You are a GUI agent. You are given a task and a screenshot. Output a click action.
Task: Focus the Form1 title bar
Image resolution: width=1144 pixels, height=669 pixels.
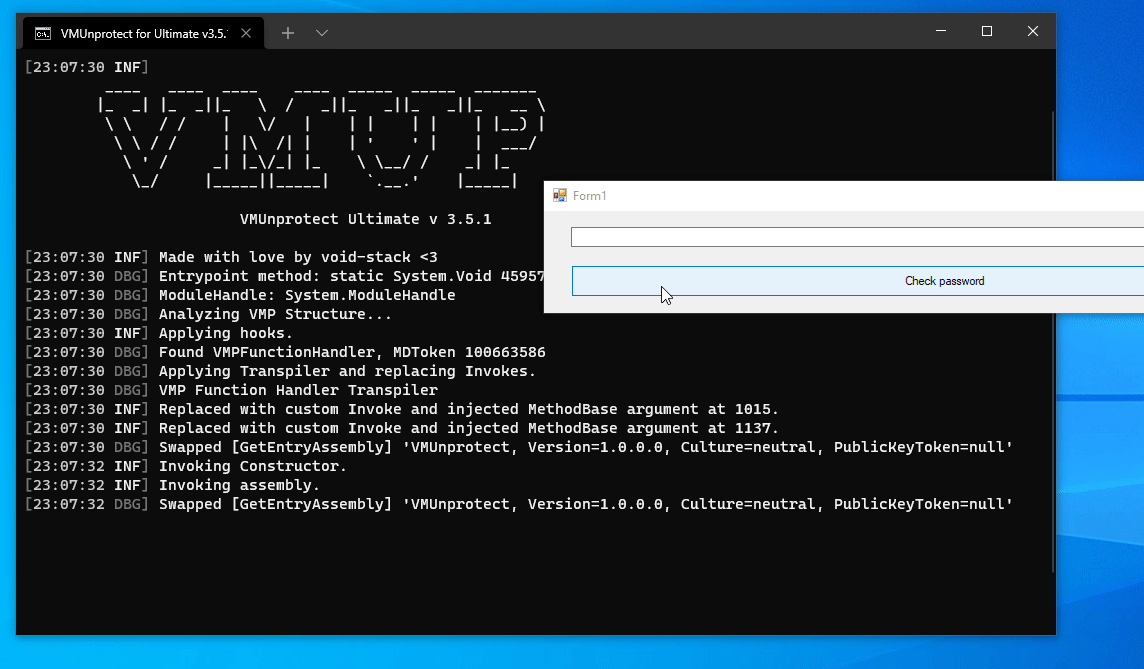coord(844,196)
